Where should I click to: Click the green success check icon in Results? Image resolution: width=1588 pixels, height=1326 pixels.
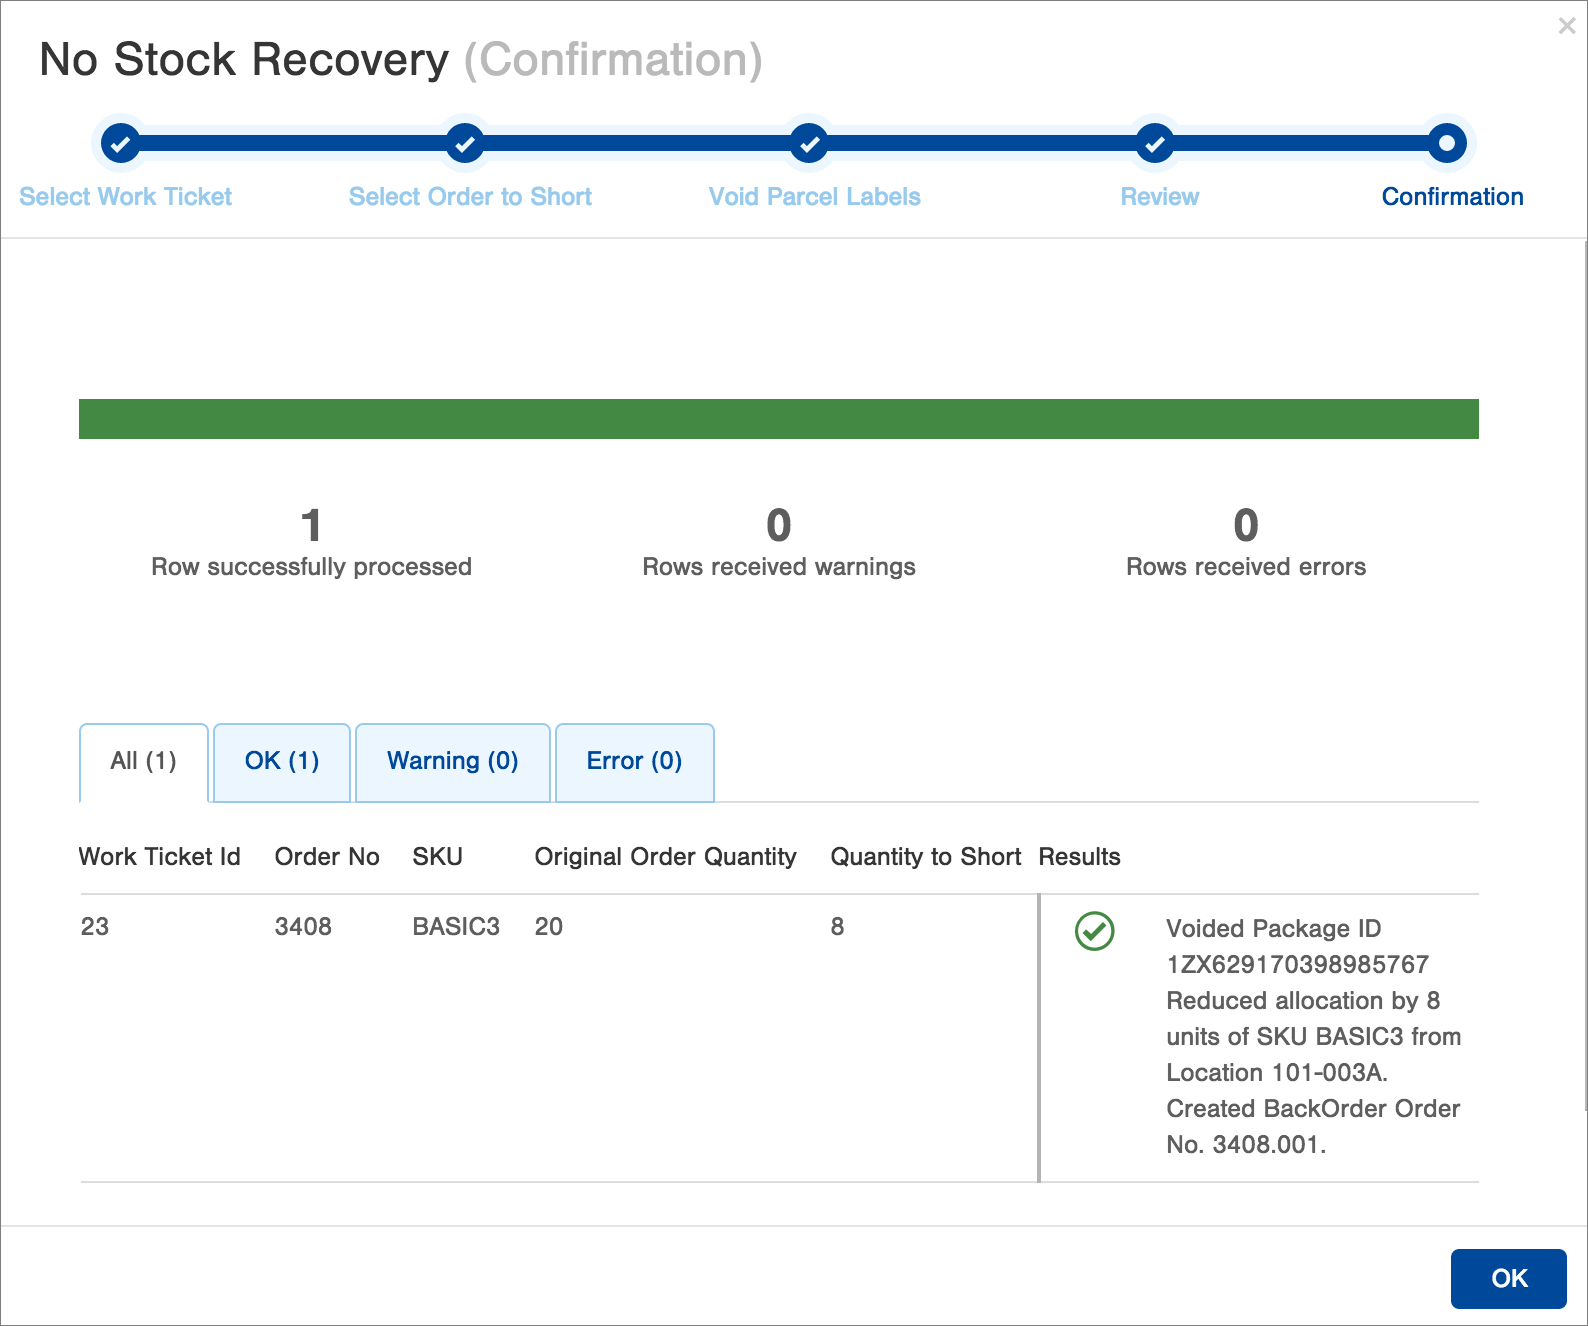(1095, 931)
